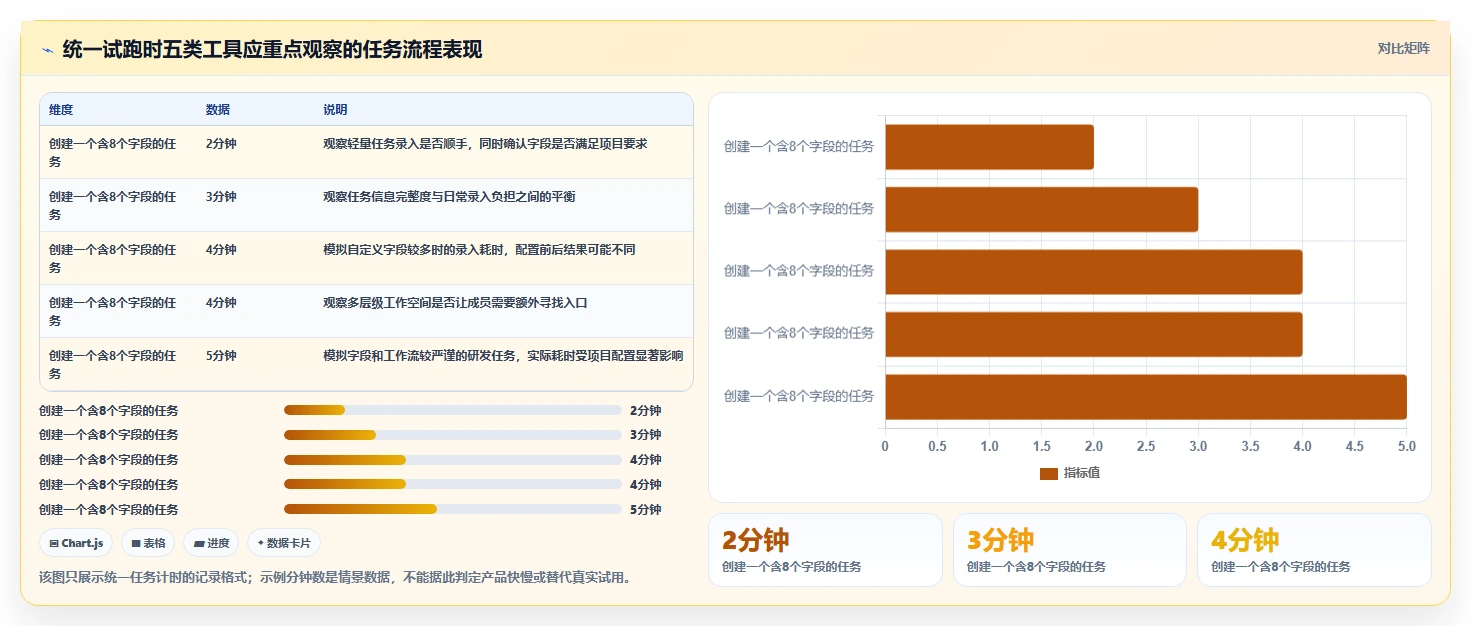Click the description starting 模拟自定义字段较多时
The image size is (1471, 626).
coord(479,250)
